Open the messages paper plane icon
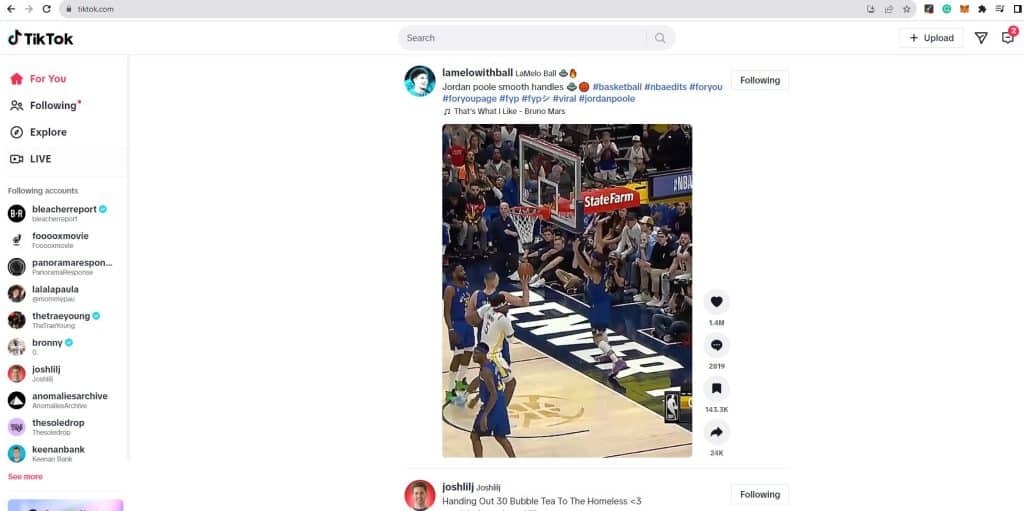The width and height of the screenshot is (1024, 511). point(980,38)
